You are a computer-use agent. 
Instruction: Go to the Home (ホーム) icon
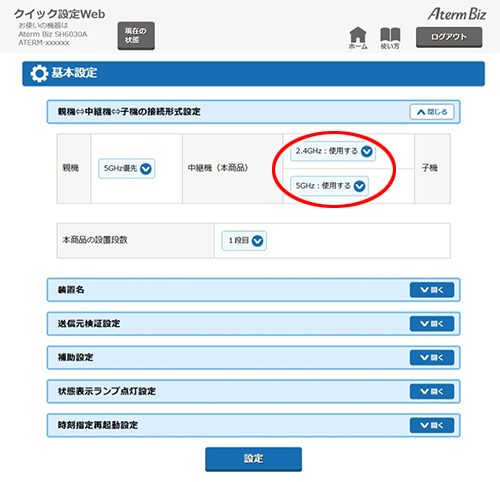click(358, 38)
